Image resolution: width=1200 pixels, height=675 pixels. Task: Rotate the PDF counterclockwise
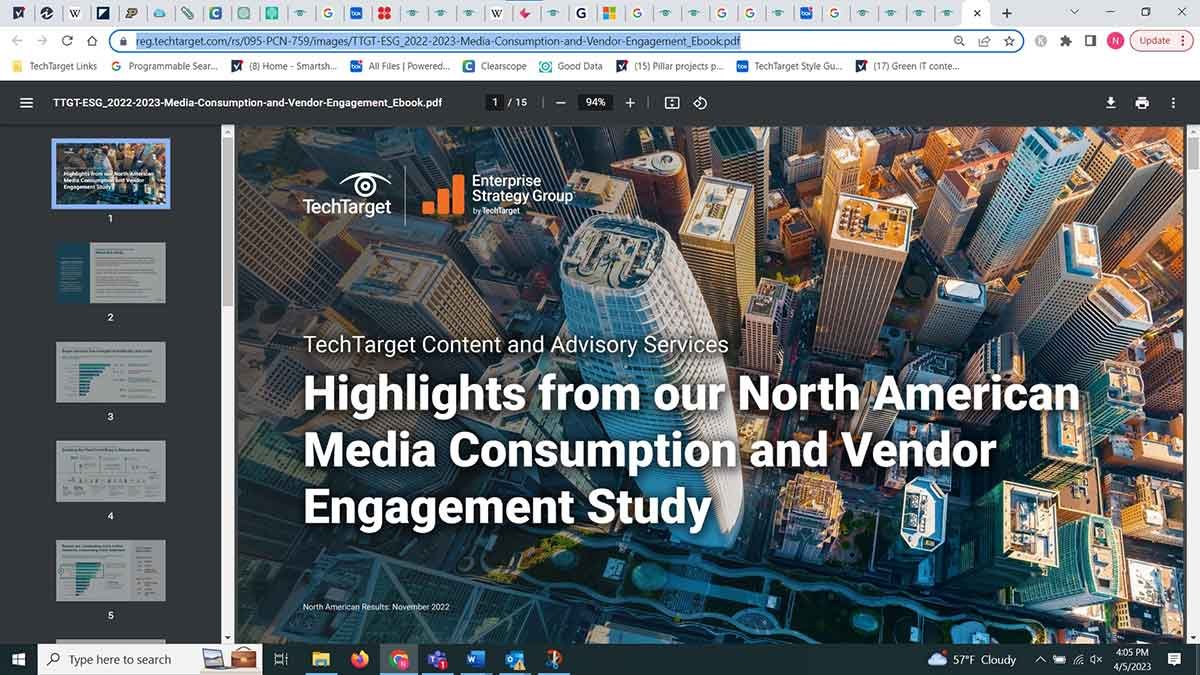point(700,103)
